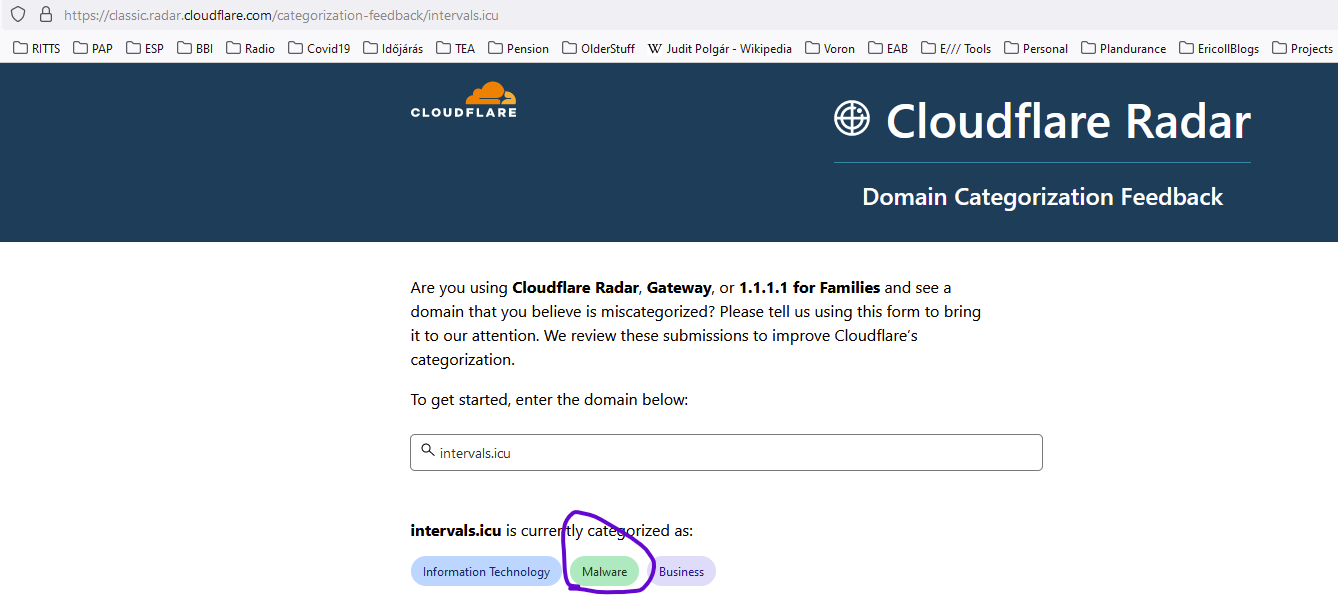Click the Wikipedia W icon on the bookmarks bar
Viewport: 1338px width, 604px height.
654,47
